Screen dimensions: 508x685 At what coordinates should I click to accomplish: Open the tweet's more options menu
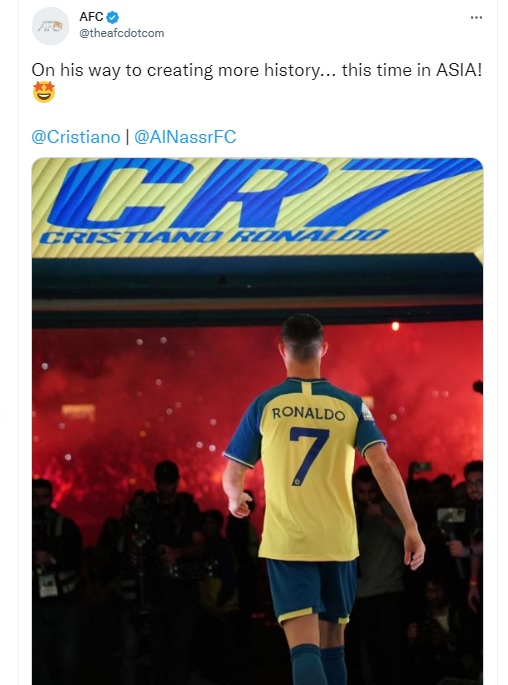(476, 17)
